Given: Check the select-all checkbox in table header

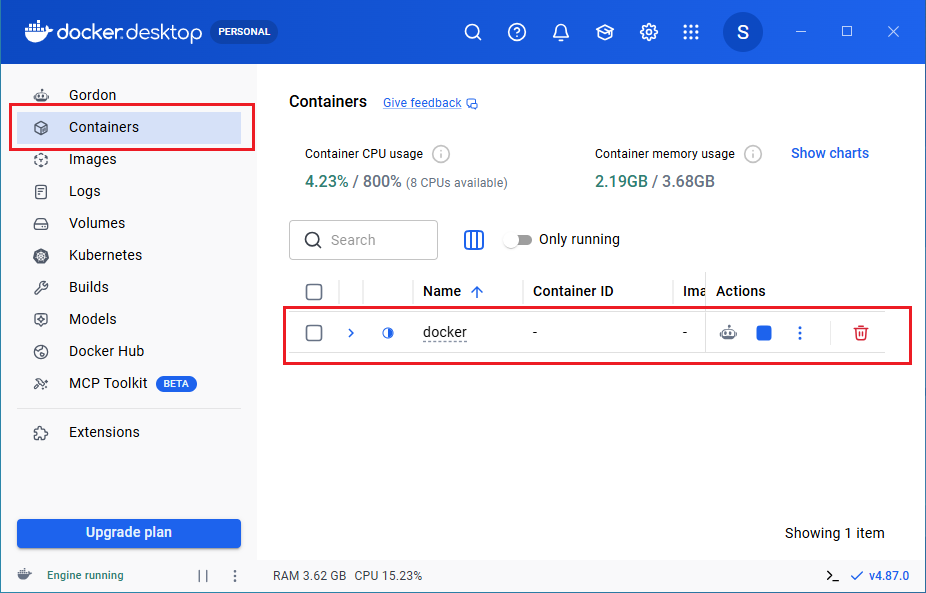Looking at the screenshot, I should [314, 292].
